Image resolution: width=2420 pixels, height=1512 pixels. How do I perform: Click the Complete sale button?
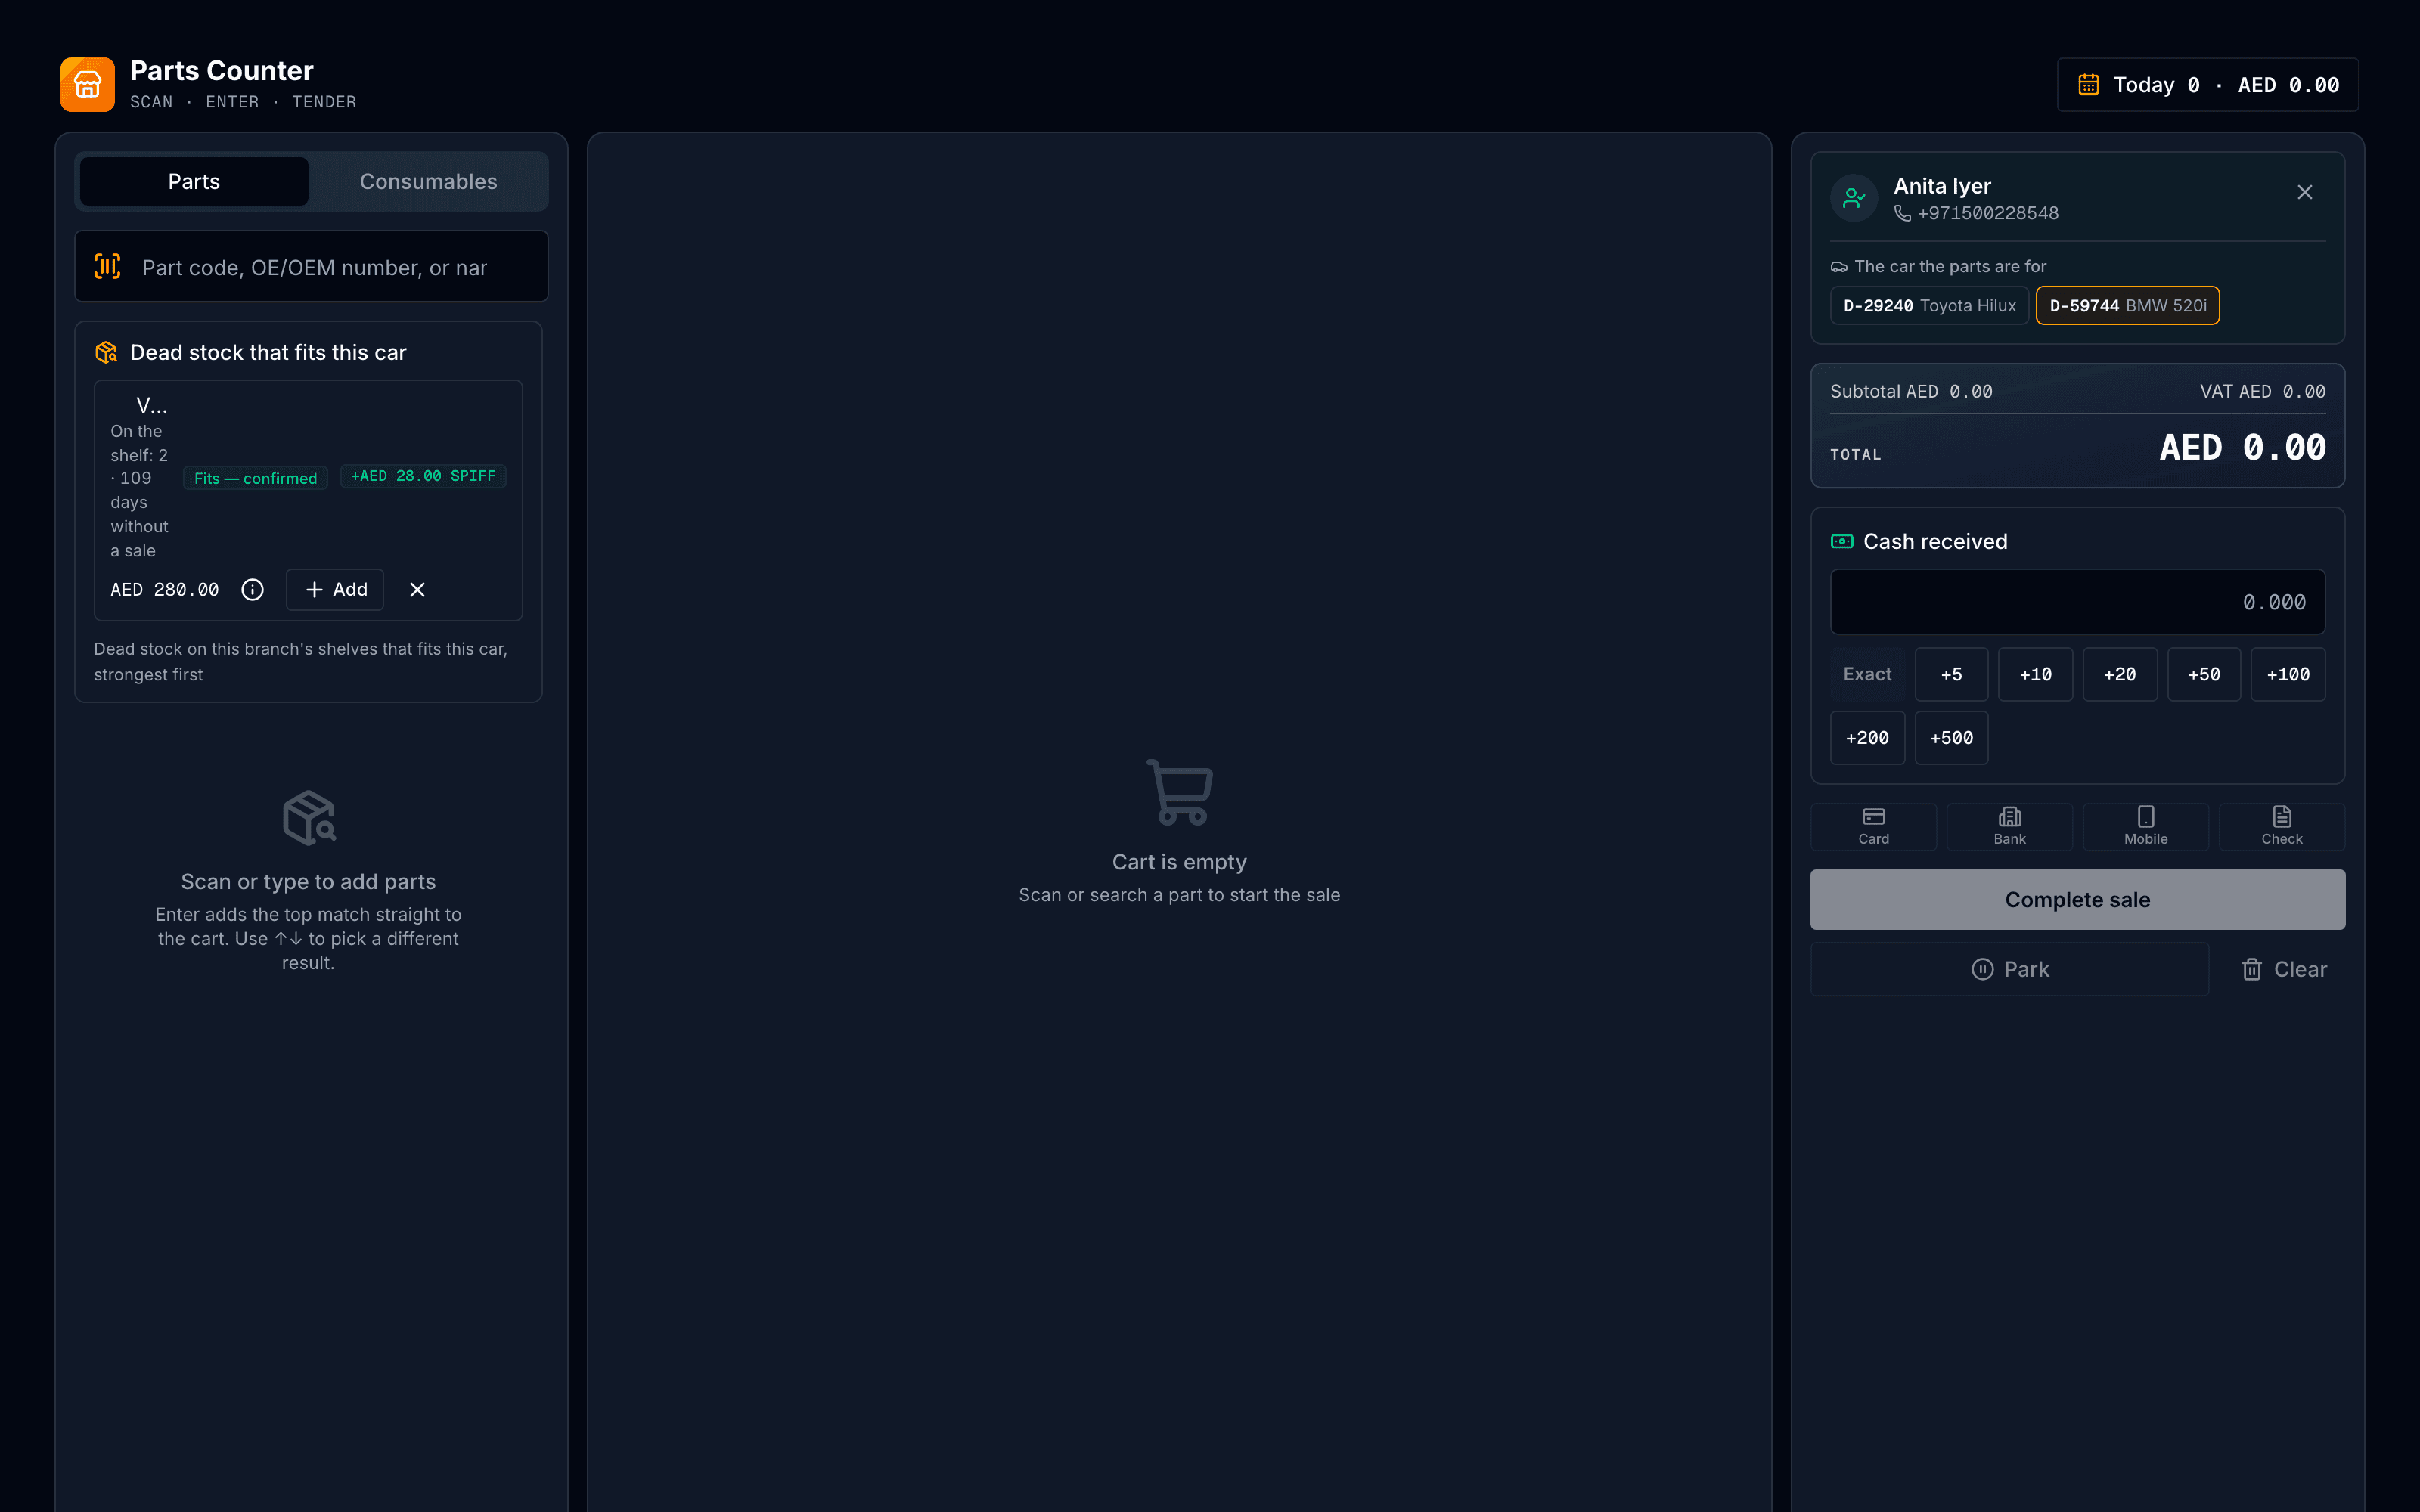(x=2077, y=899)
